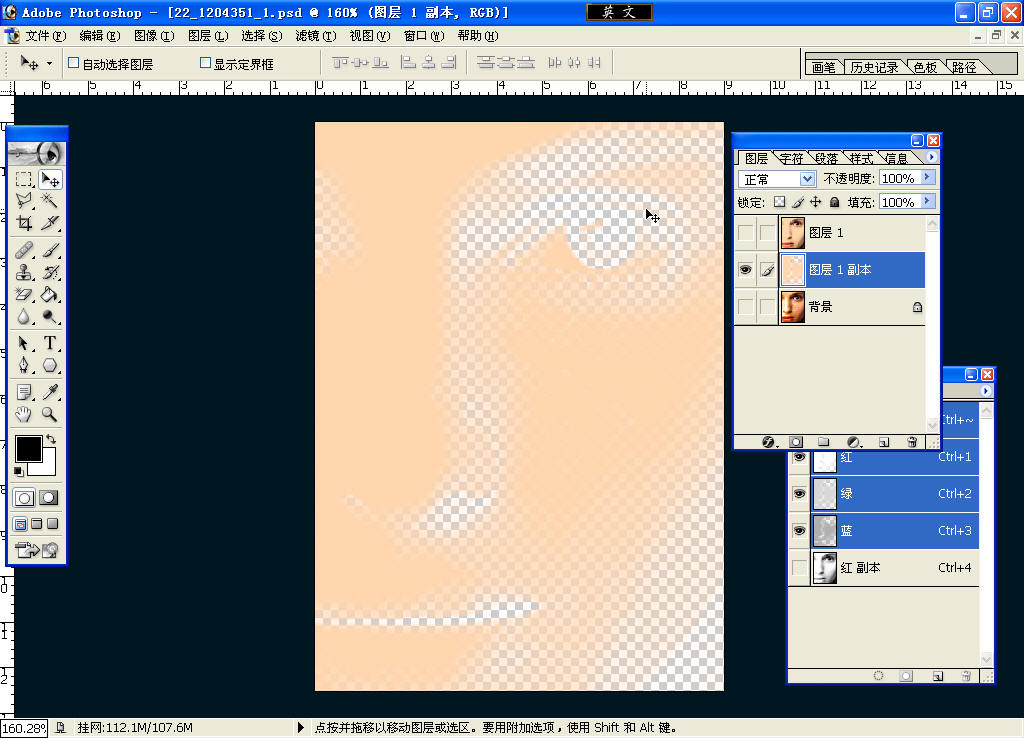The height and width of the screenshot is (738, 1024).
Task: Create new layer in Layers panel
Action: (884, 442)
